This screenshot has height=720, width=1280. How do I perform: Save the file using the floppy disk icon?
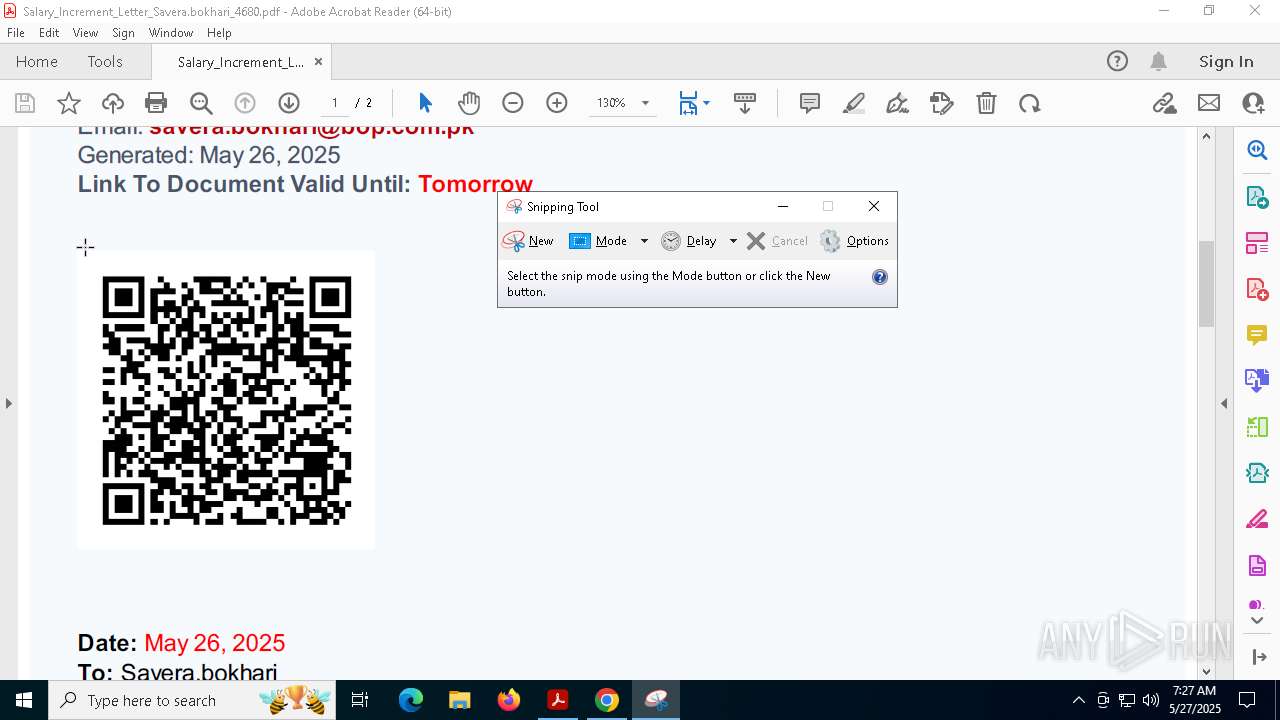tap(25, 103)
